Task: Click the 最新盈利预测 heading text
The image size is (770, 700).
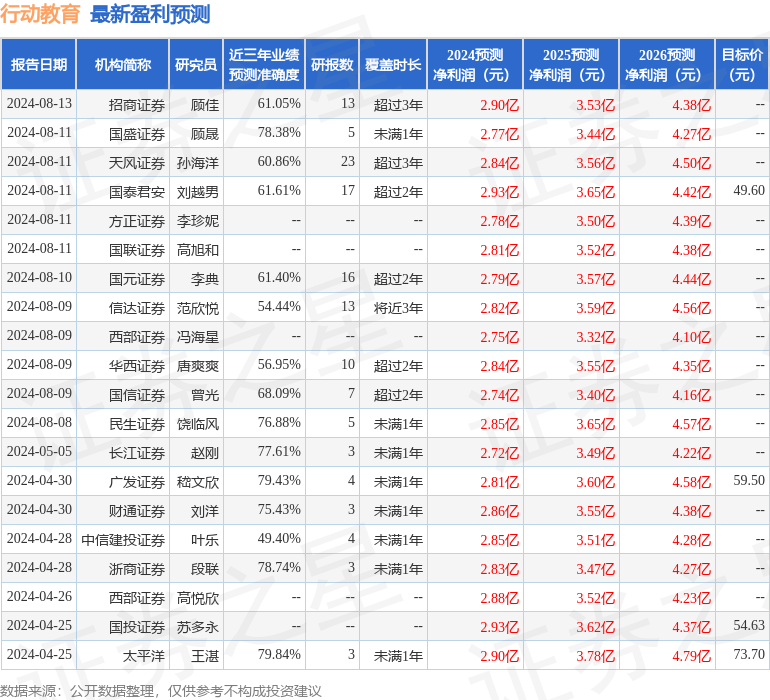Action: pos(150,14)
